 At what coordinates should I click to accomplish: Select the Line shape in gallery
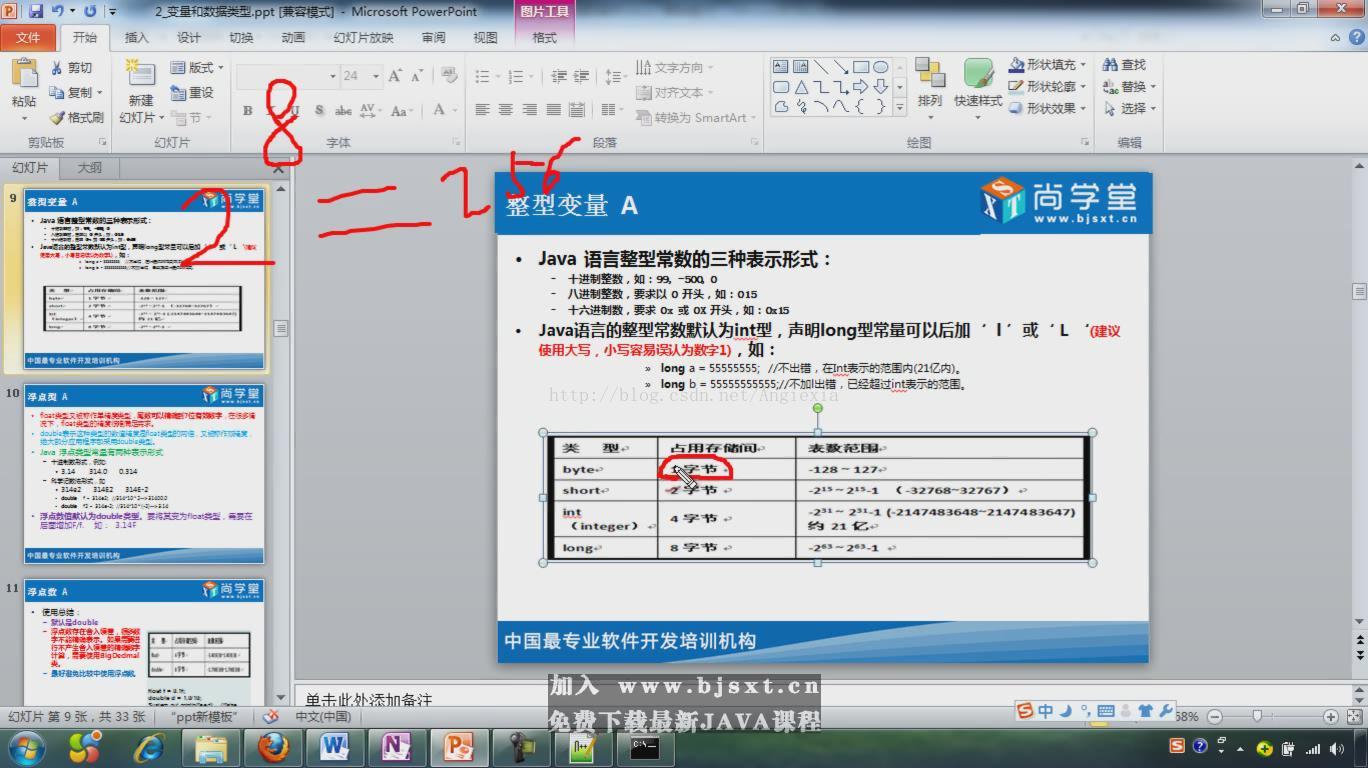click(x=821, y=67)
